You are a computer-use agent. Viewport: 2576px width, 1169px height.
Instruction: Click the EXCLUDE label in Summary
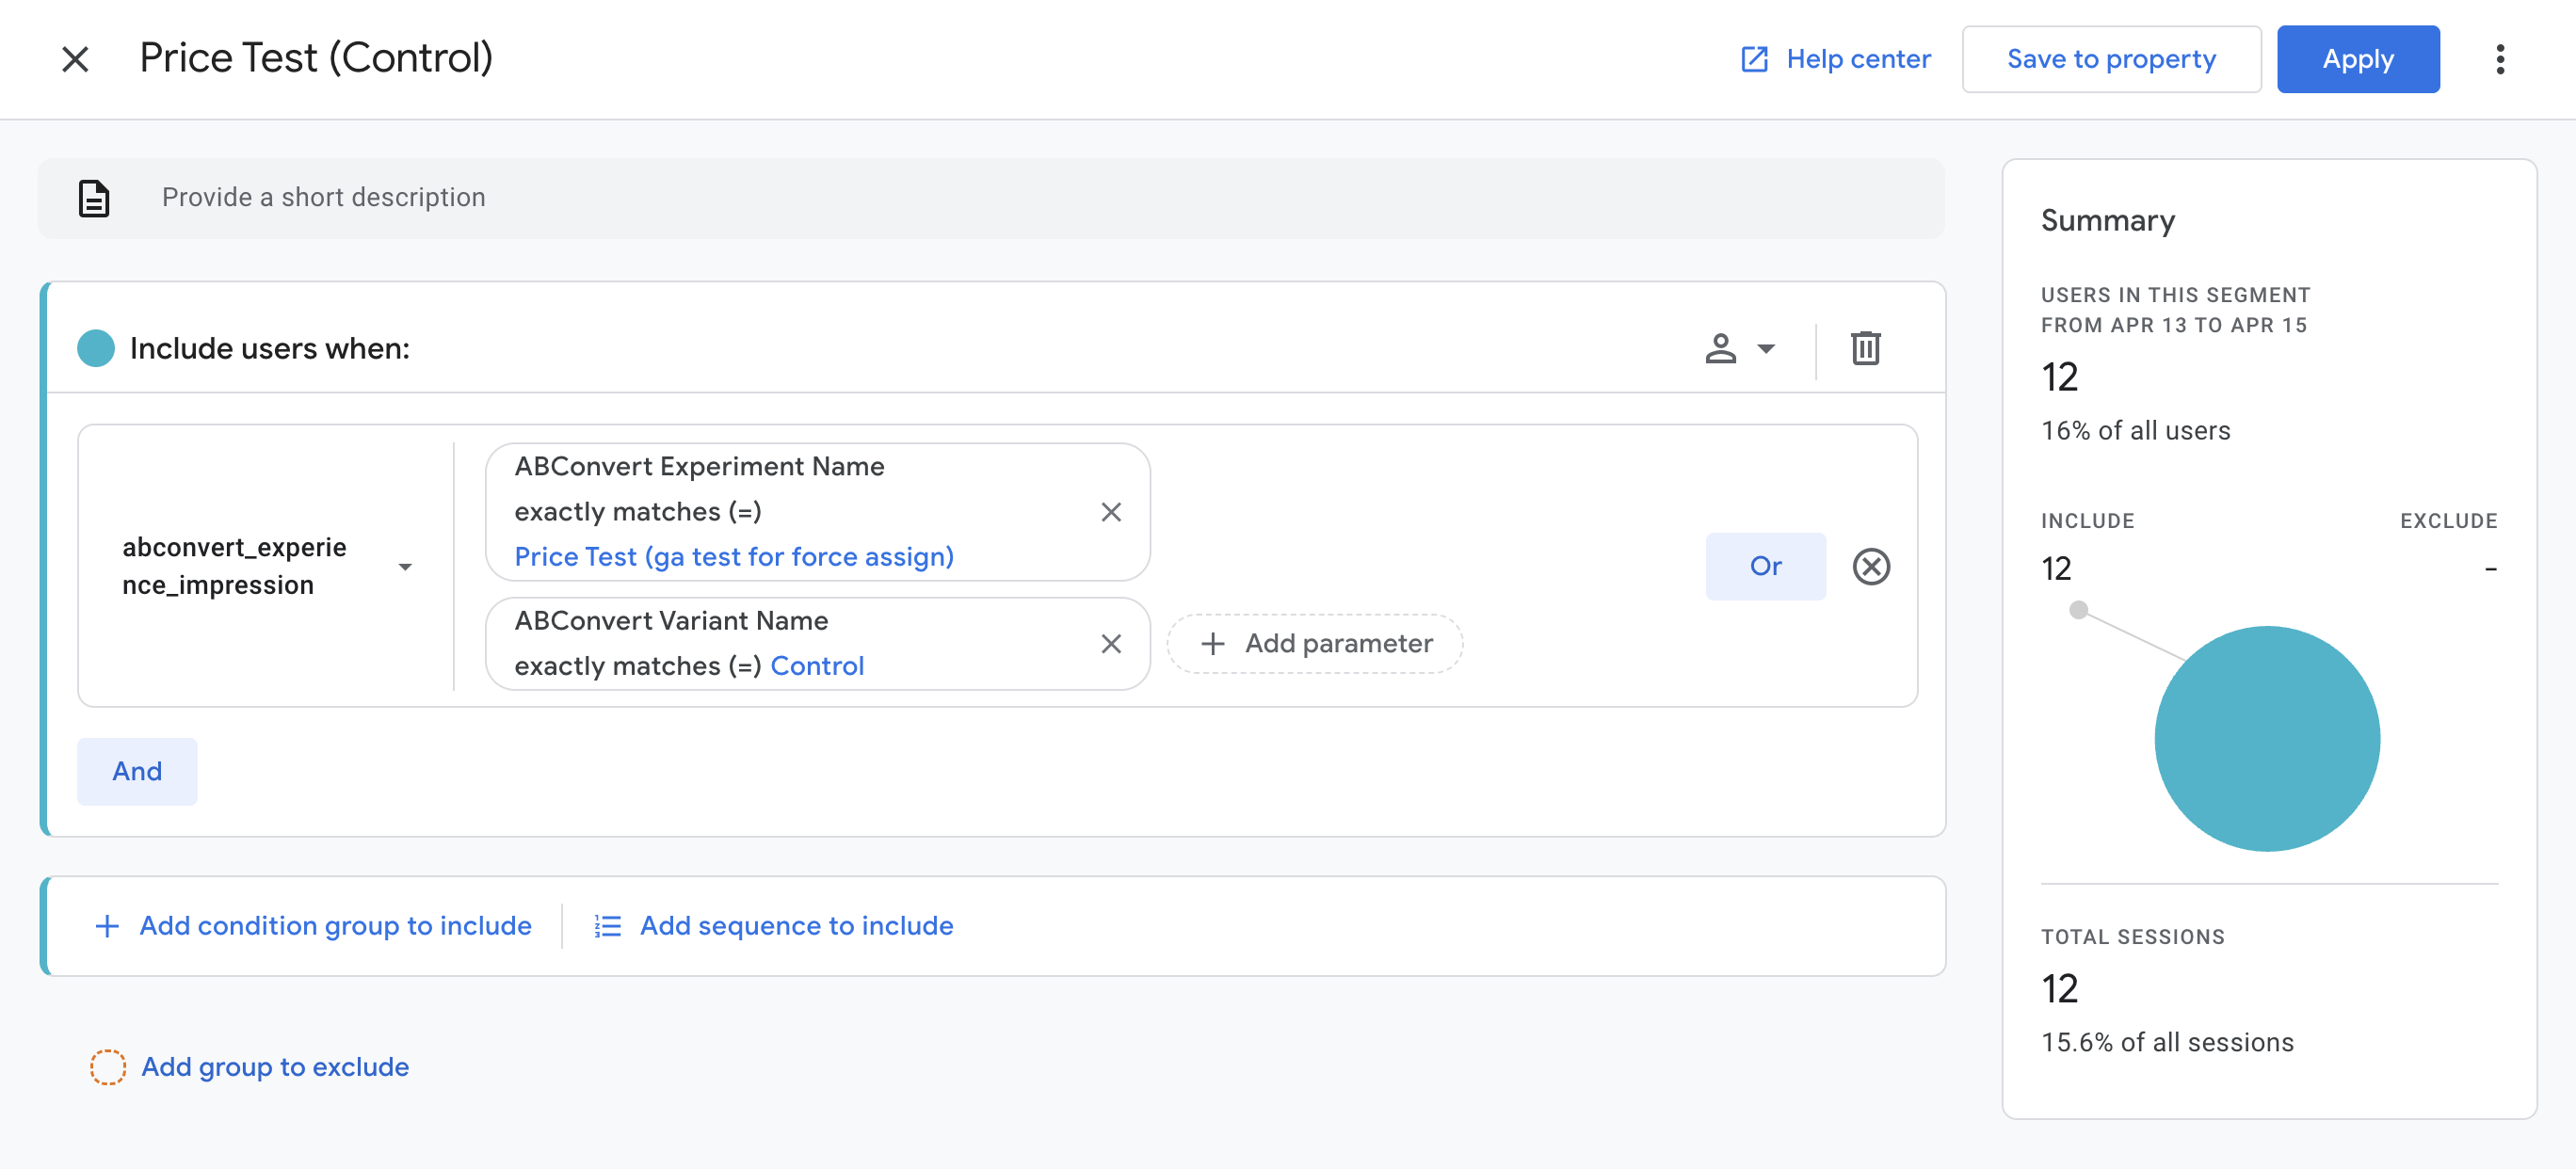pyautogui.click(x=2448, y=521)
